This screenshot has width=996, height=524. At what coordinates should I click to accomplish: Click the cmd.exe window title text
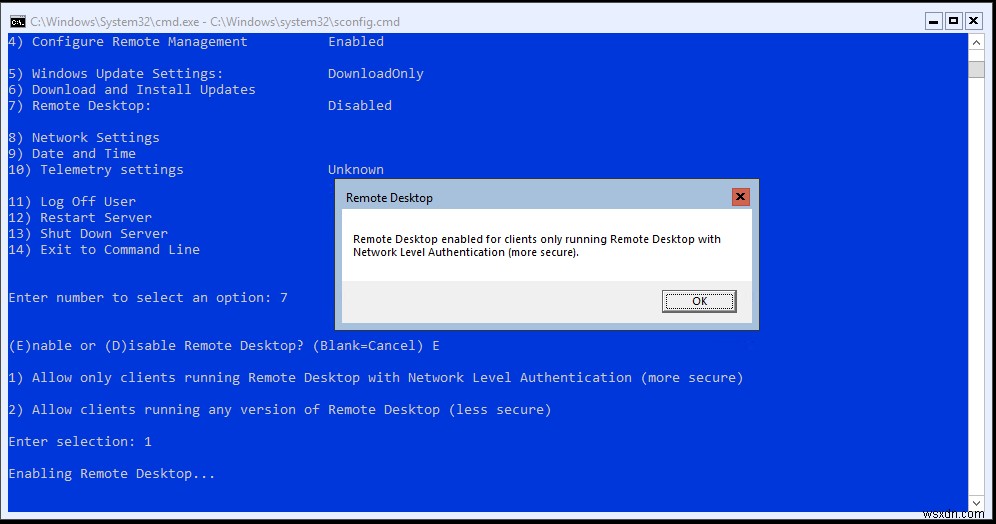215,22
